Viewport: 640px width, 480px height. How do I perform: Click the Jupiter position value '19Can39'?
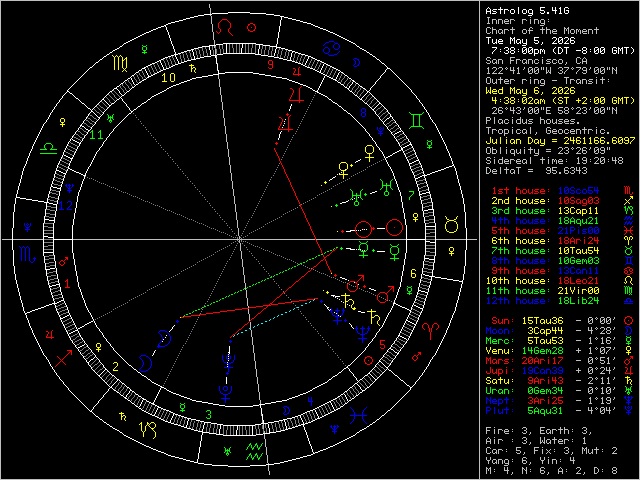click(542, 371)
